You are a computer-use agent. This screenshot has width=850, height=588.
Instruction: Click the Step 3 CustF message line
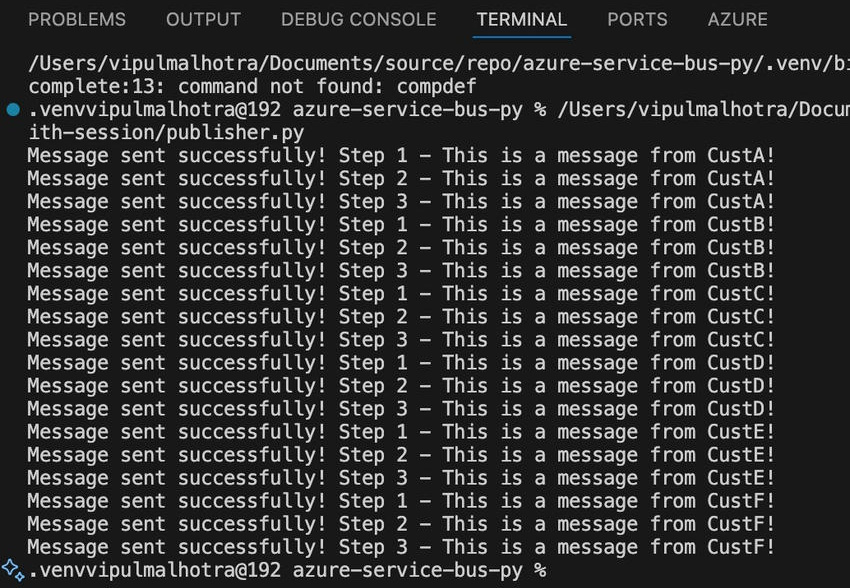point(401,547)
